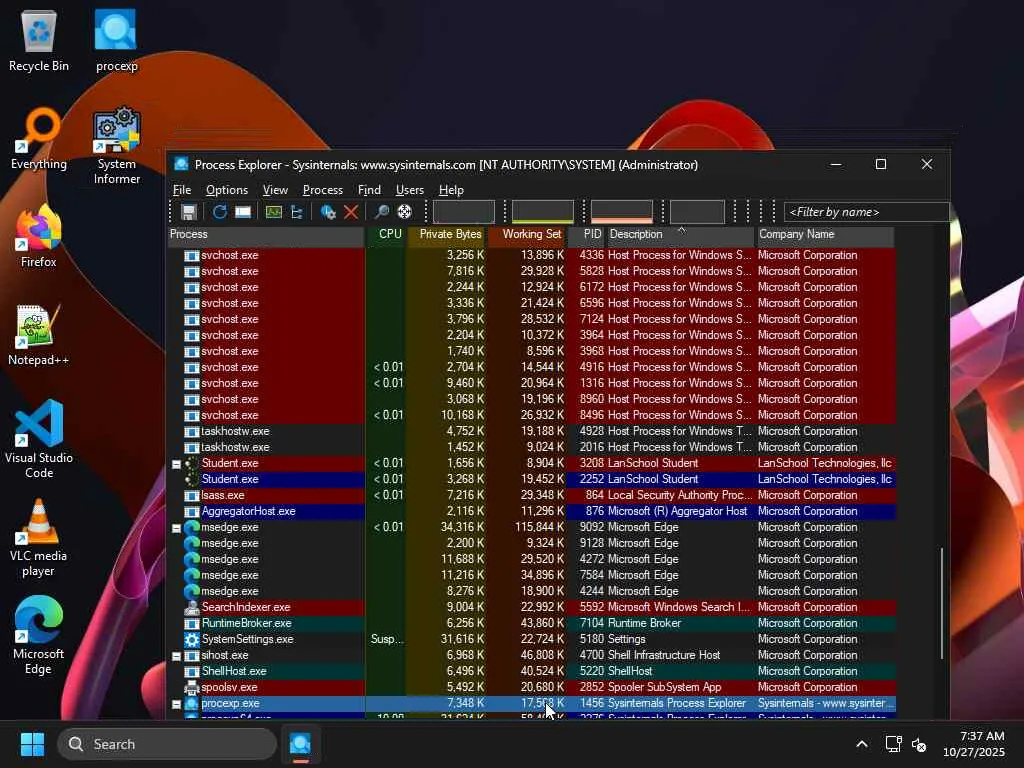This screenshot has width=1024, height=768.
Task: Open the Help menu
Action: [451, 190]
